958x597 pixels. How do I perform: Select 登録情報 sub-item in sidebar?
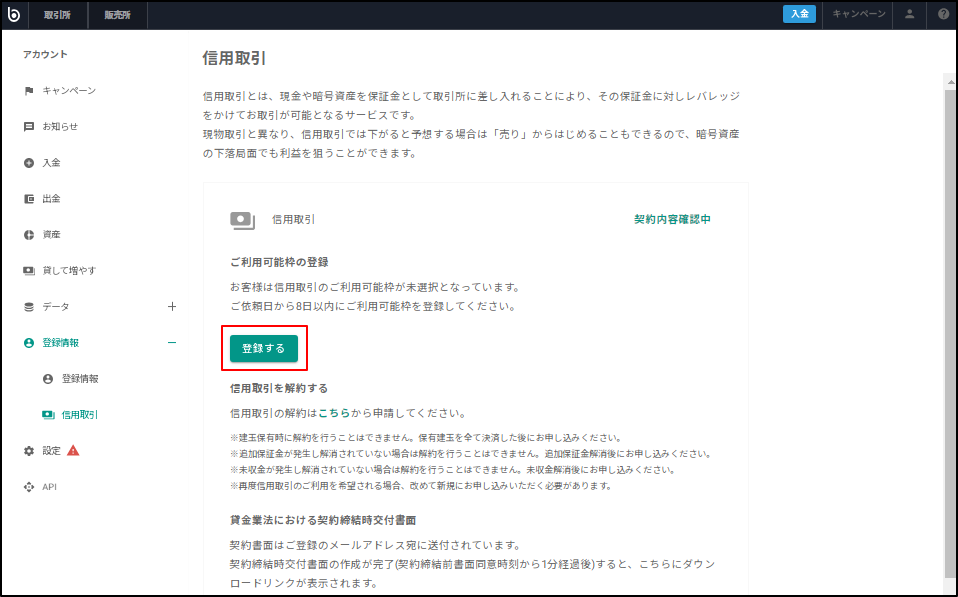tap(79, 379)
